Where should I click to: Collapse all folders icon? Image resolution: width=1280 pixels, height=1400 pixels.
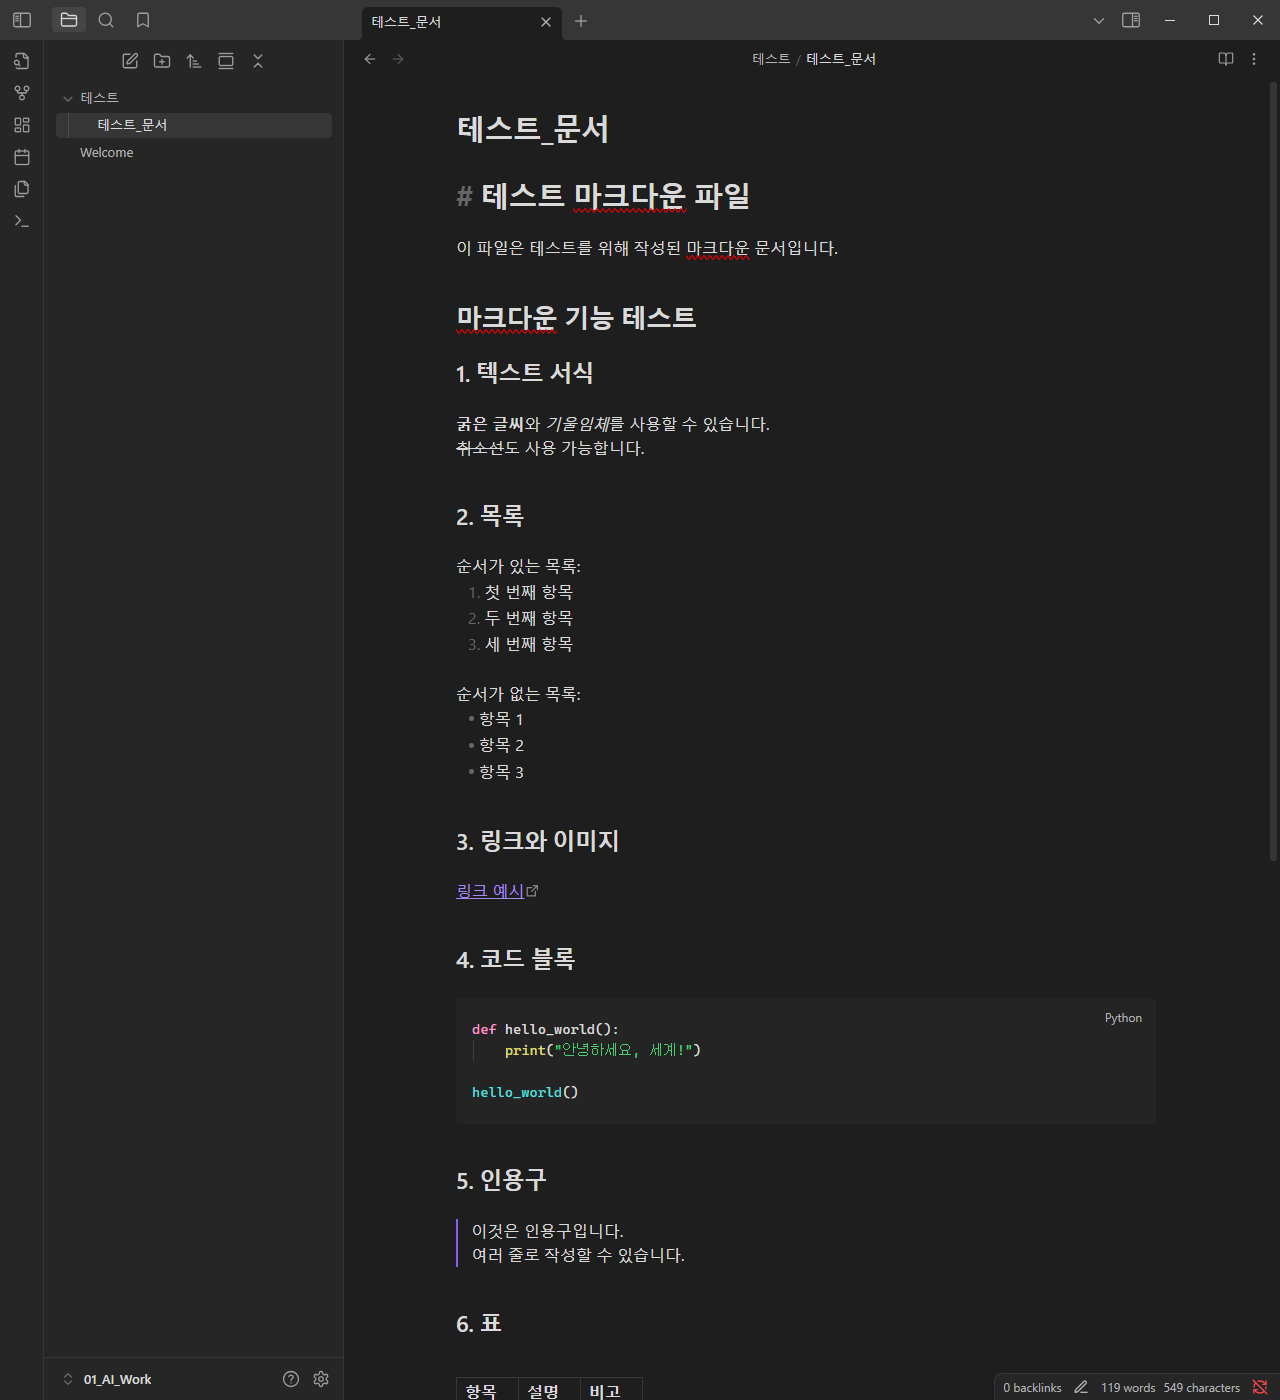(258, 61)
